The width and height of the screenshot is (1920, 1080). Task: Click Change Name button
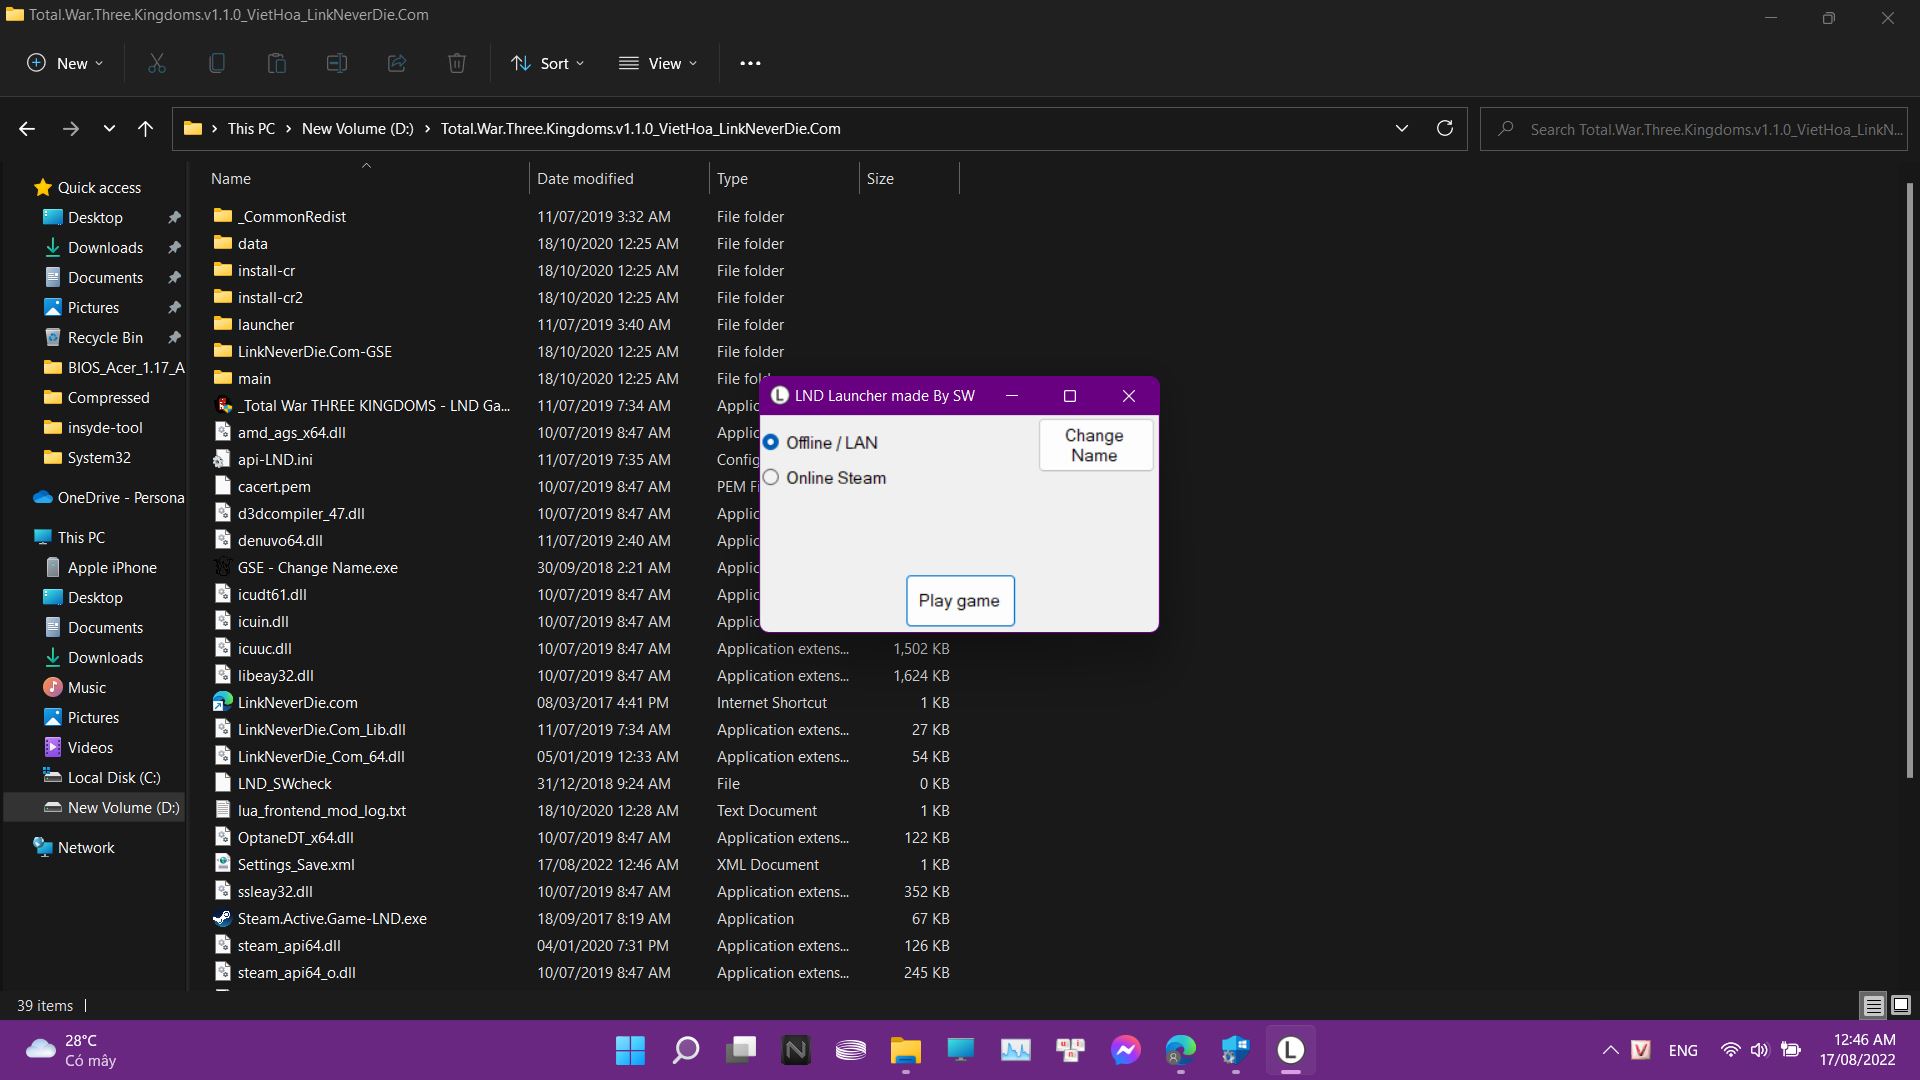point(1095,444)
